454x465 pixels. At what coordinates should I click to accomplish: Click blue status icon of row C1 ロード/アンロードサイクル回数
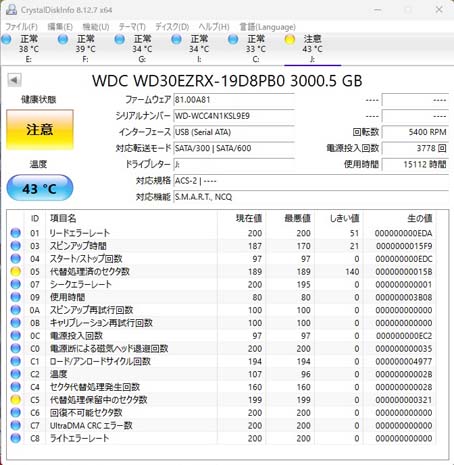pyautogui.click(x=16, y=361)
